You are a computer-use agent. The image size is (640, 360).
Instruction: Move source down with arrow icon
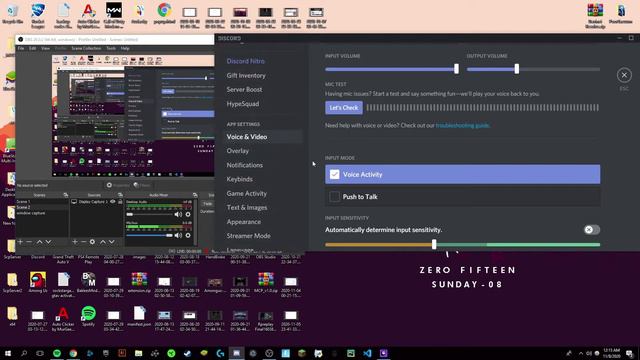[111, 242]
